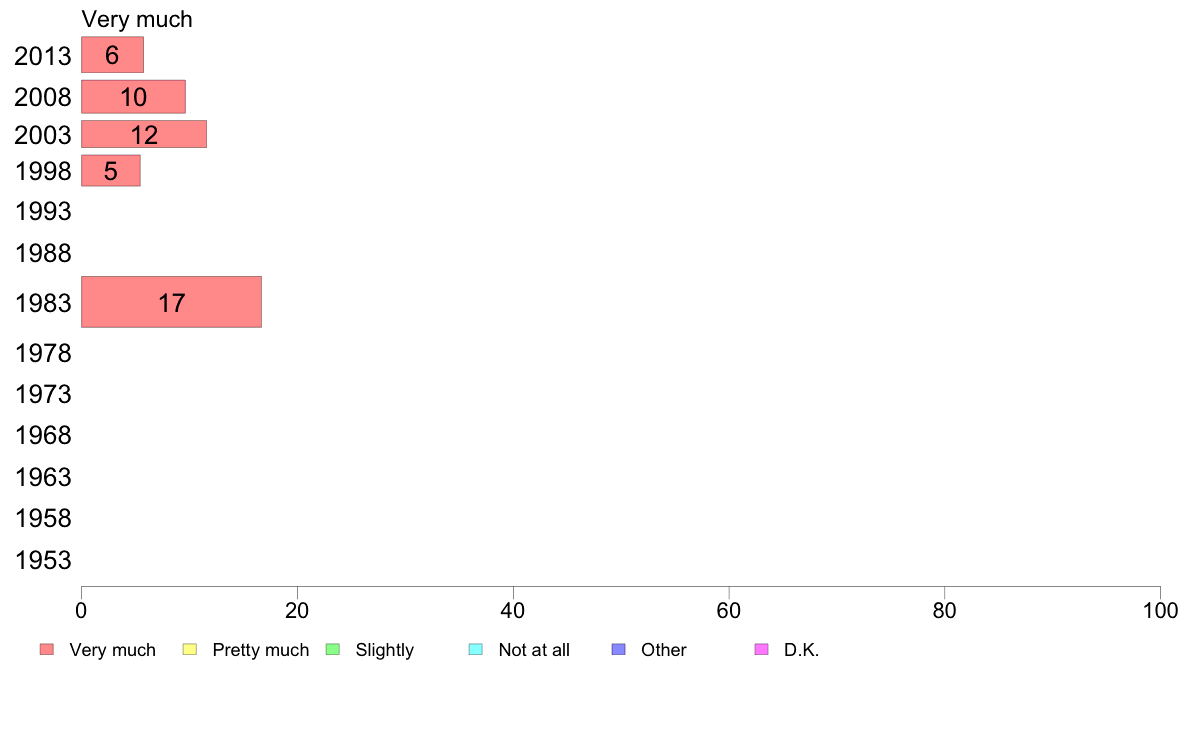Click the green Slightly legend swatch
Screen dimensions: 1188x736
coord(333,650)
